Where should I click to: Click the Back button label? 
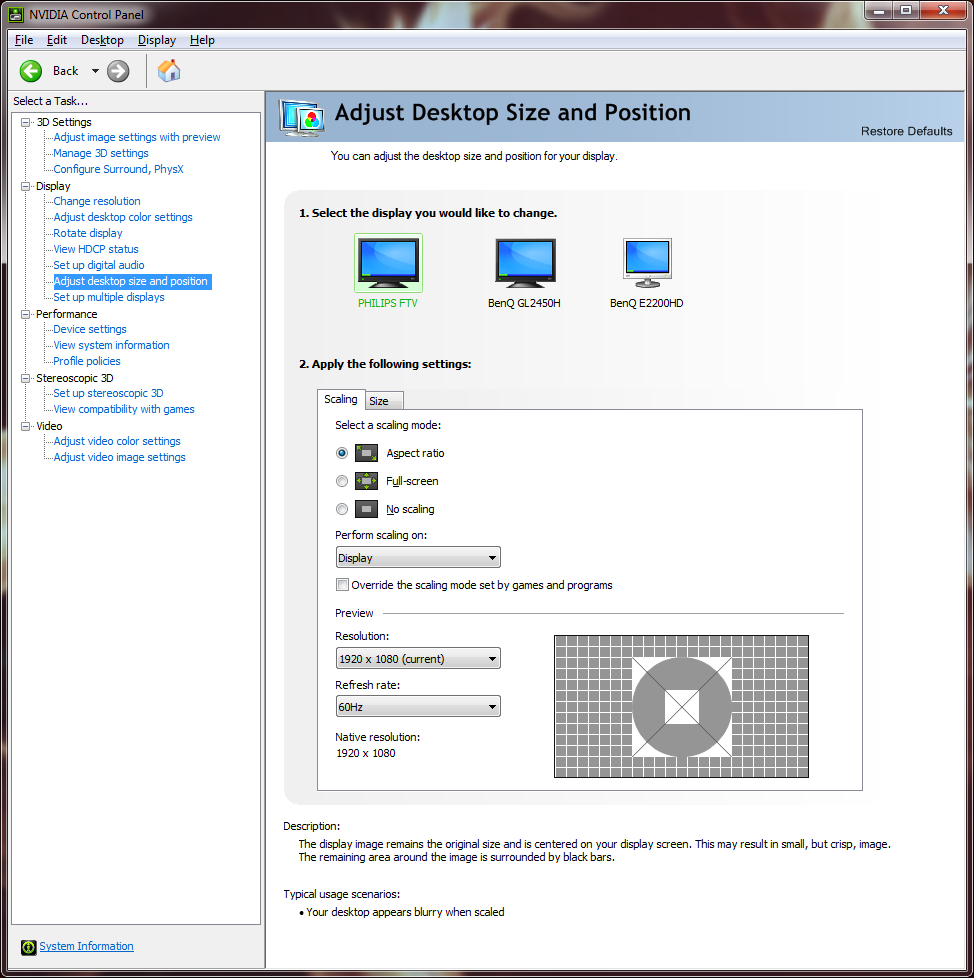click(65, 71)
